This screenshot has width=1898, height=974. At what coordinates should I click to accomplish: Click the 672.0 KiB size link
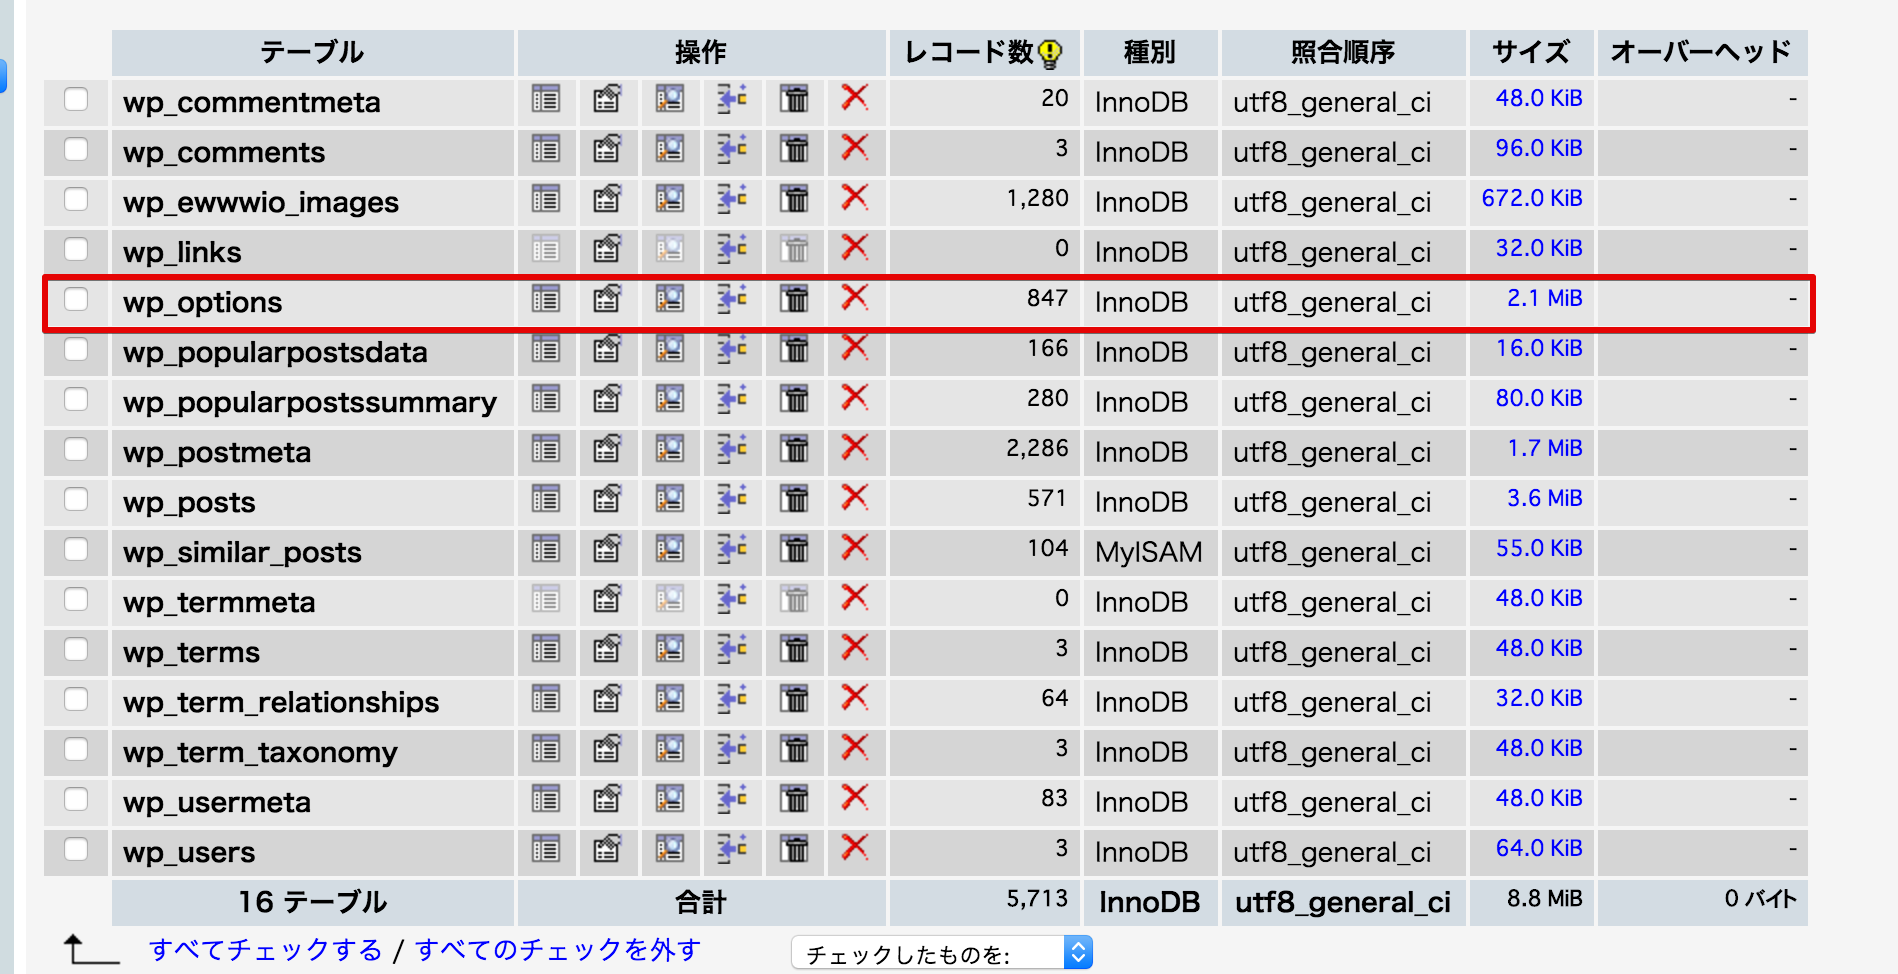point(1532,198)
